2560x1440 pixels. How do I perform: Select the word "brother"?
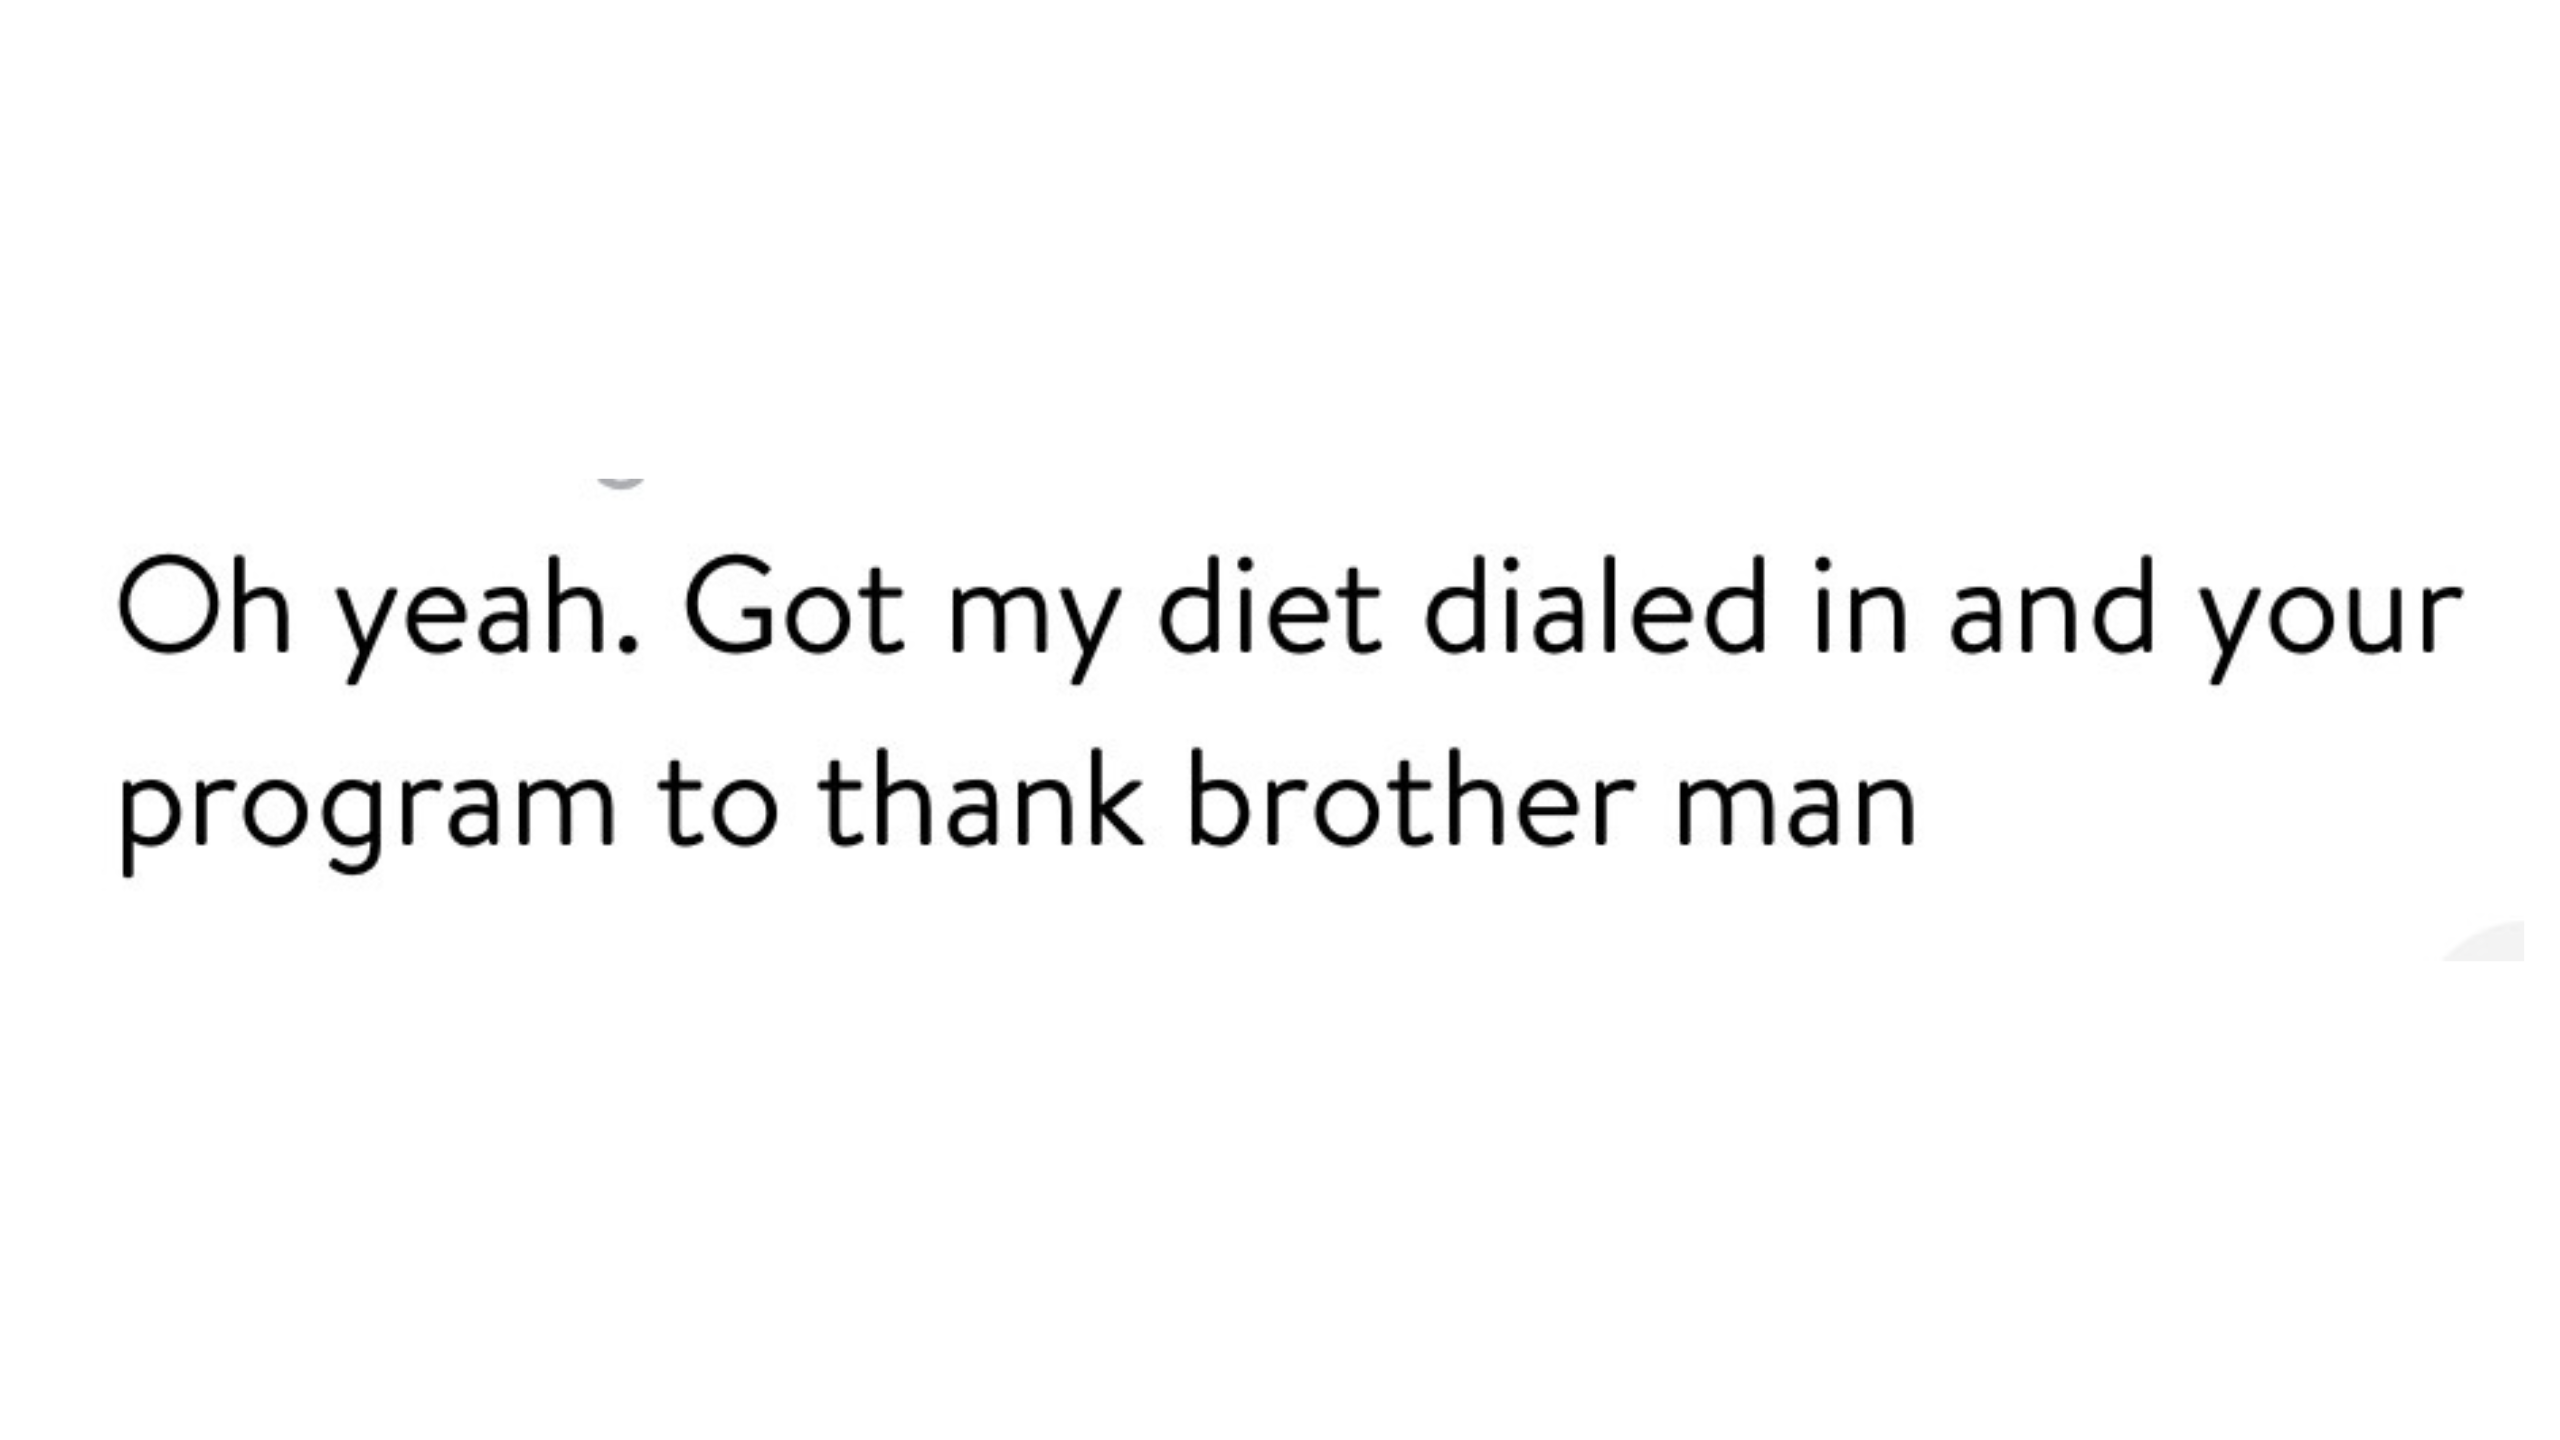tap(1410, 798)
